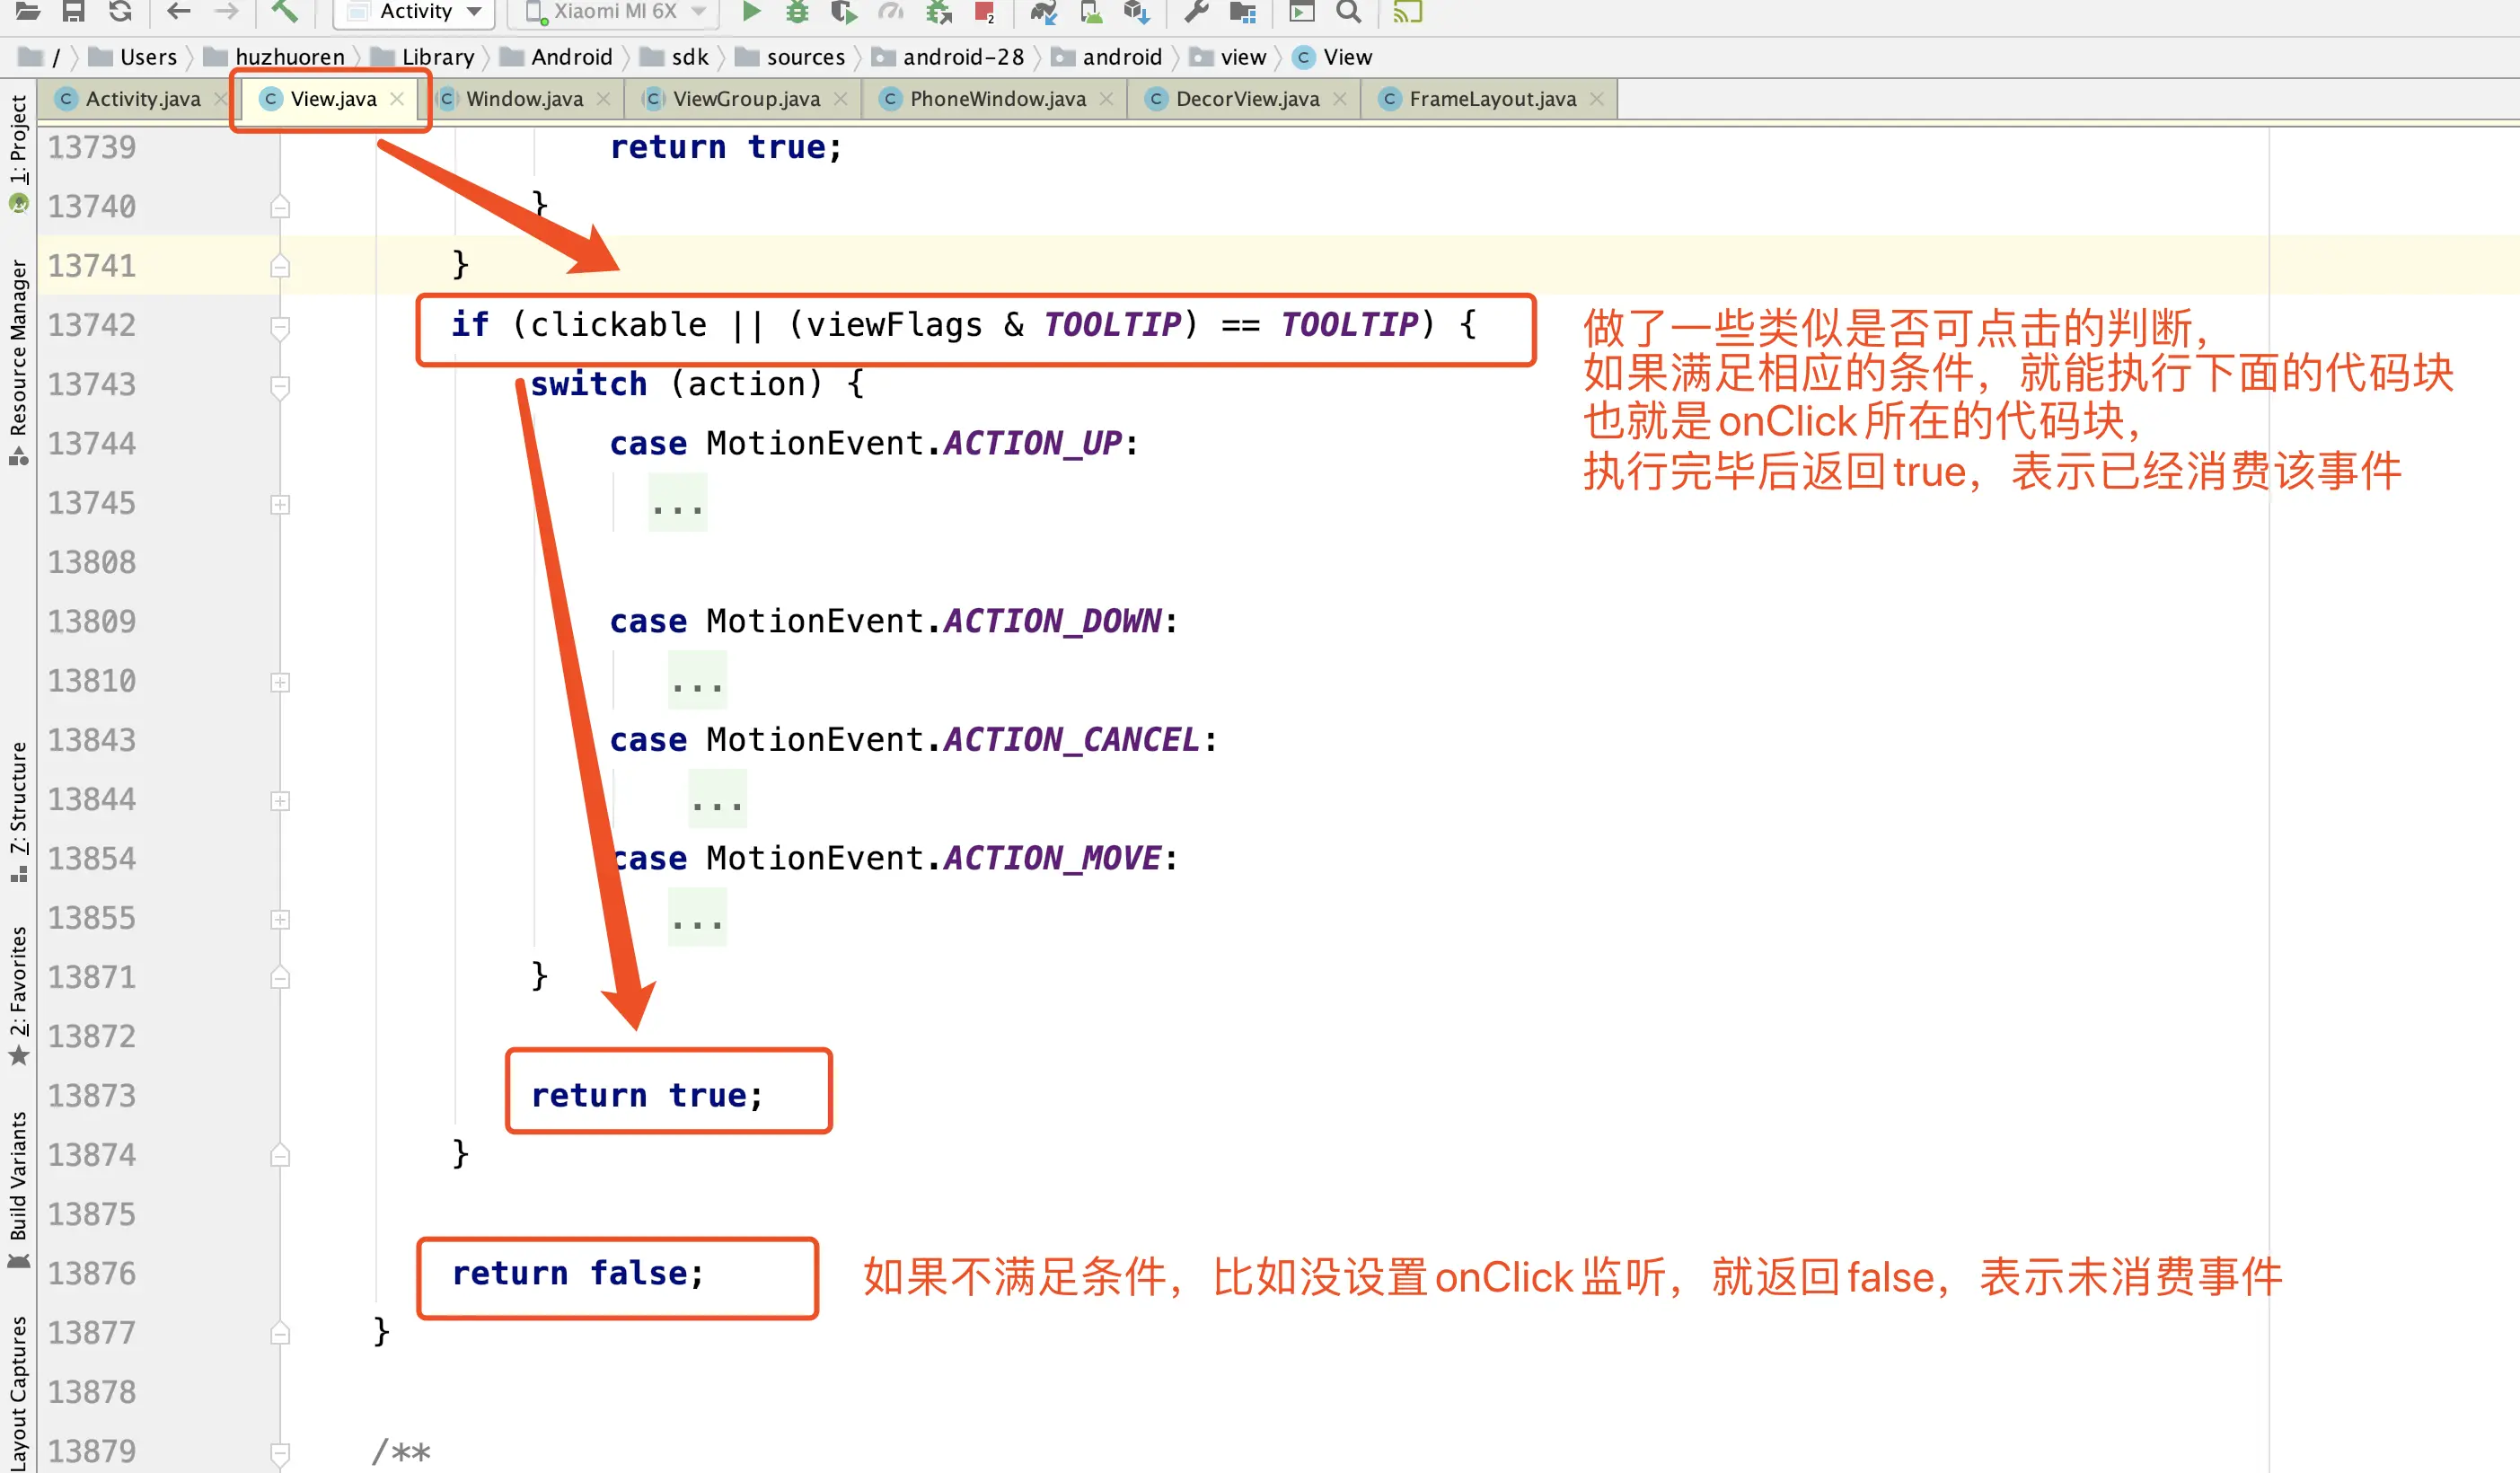Click the Debug app bug icon
Image resolution: width=2520 pixels, height=1473 pixels.
(797, 11)
